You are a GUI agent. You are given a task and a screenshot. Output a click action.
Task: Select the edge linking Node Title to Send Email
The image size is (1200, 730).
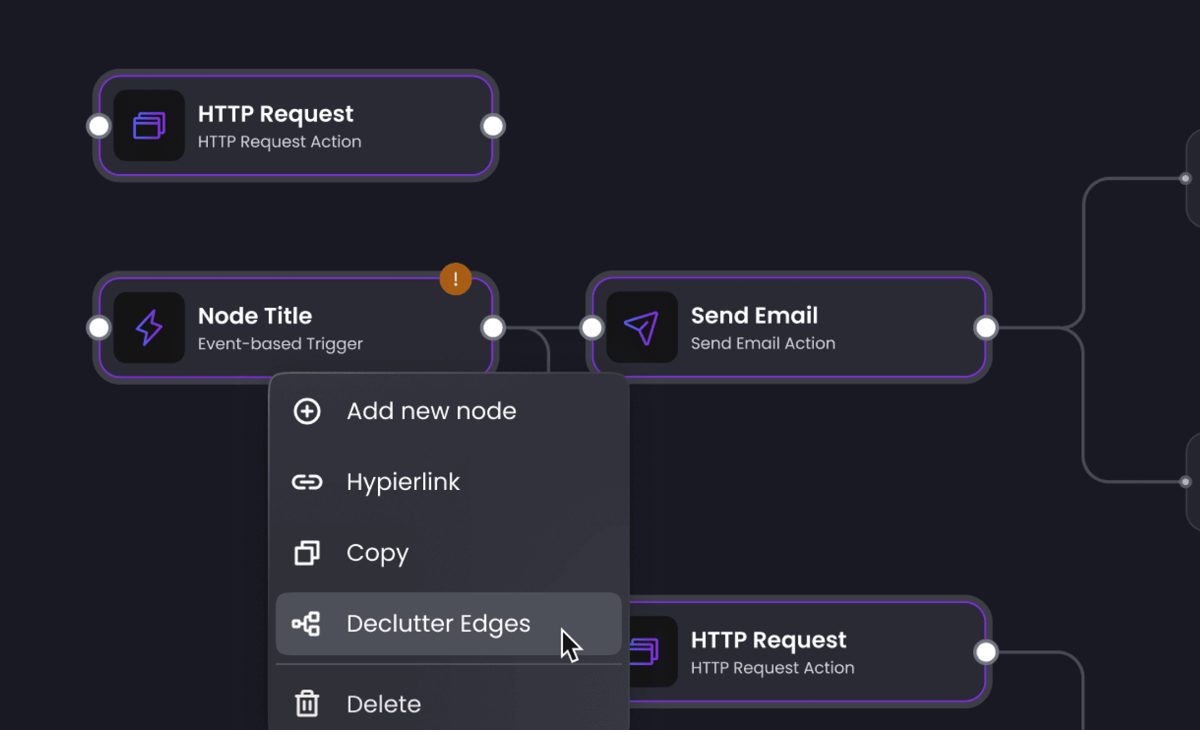point(542,327)
